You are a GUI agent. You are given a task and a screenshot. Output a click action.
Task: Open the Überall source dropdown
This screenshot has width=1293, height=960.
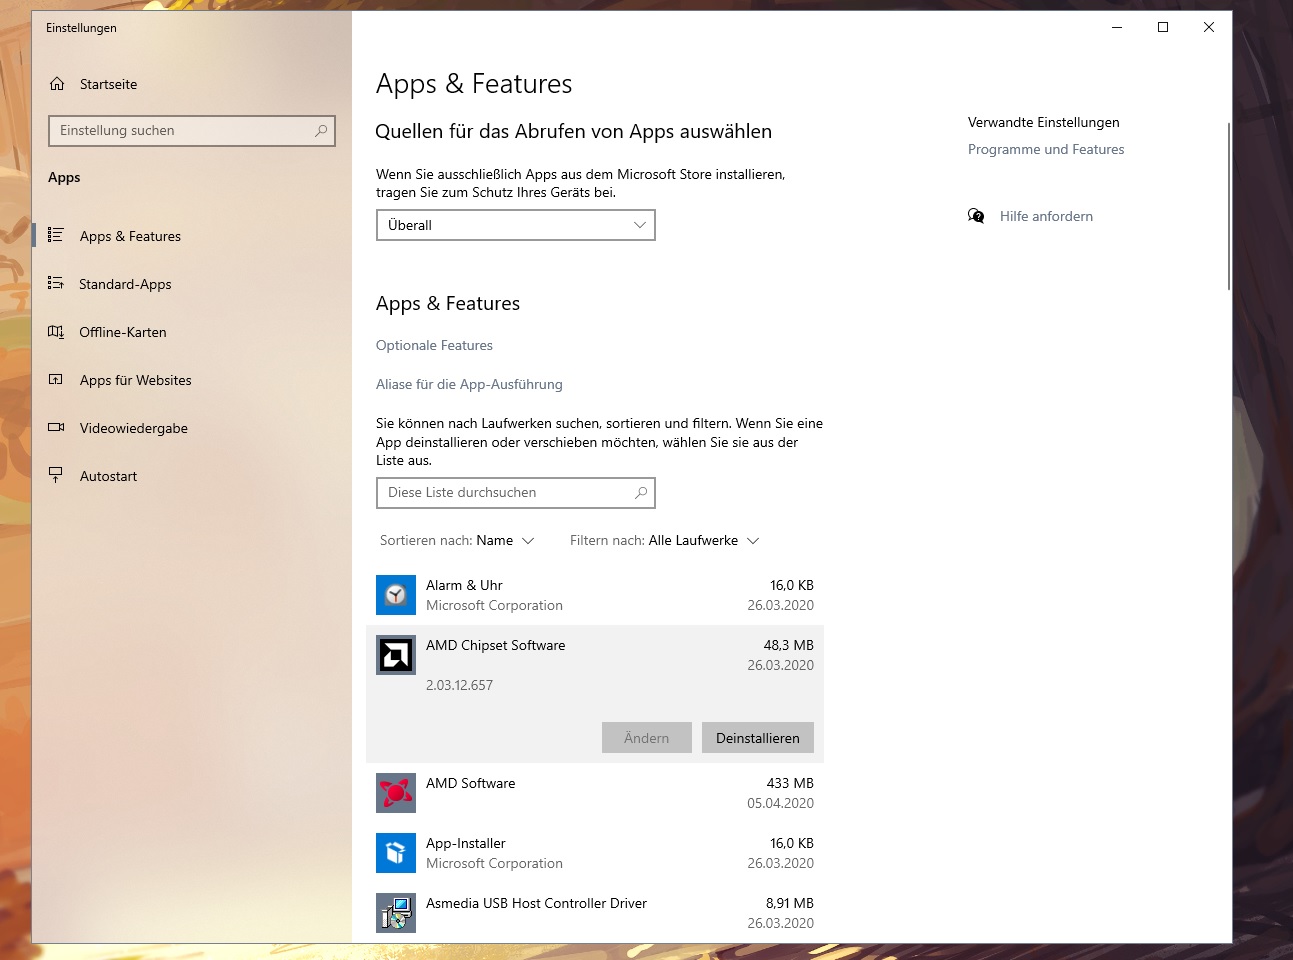(x=516, y=225)
